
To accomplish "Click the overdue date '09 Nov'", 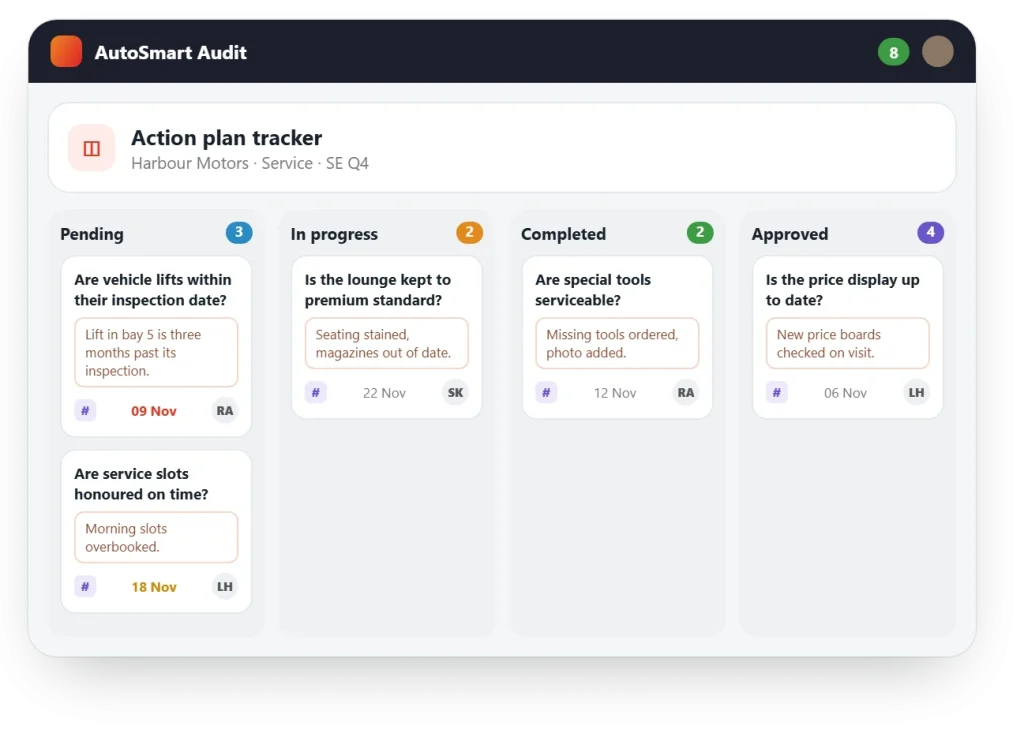I will pos(153,411).
